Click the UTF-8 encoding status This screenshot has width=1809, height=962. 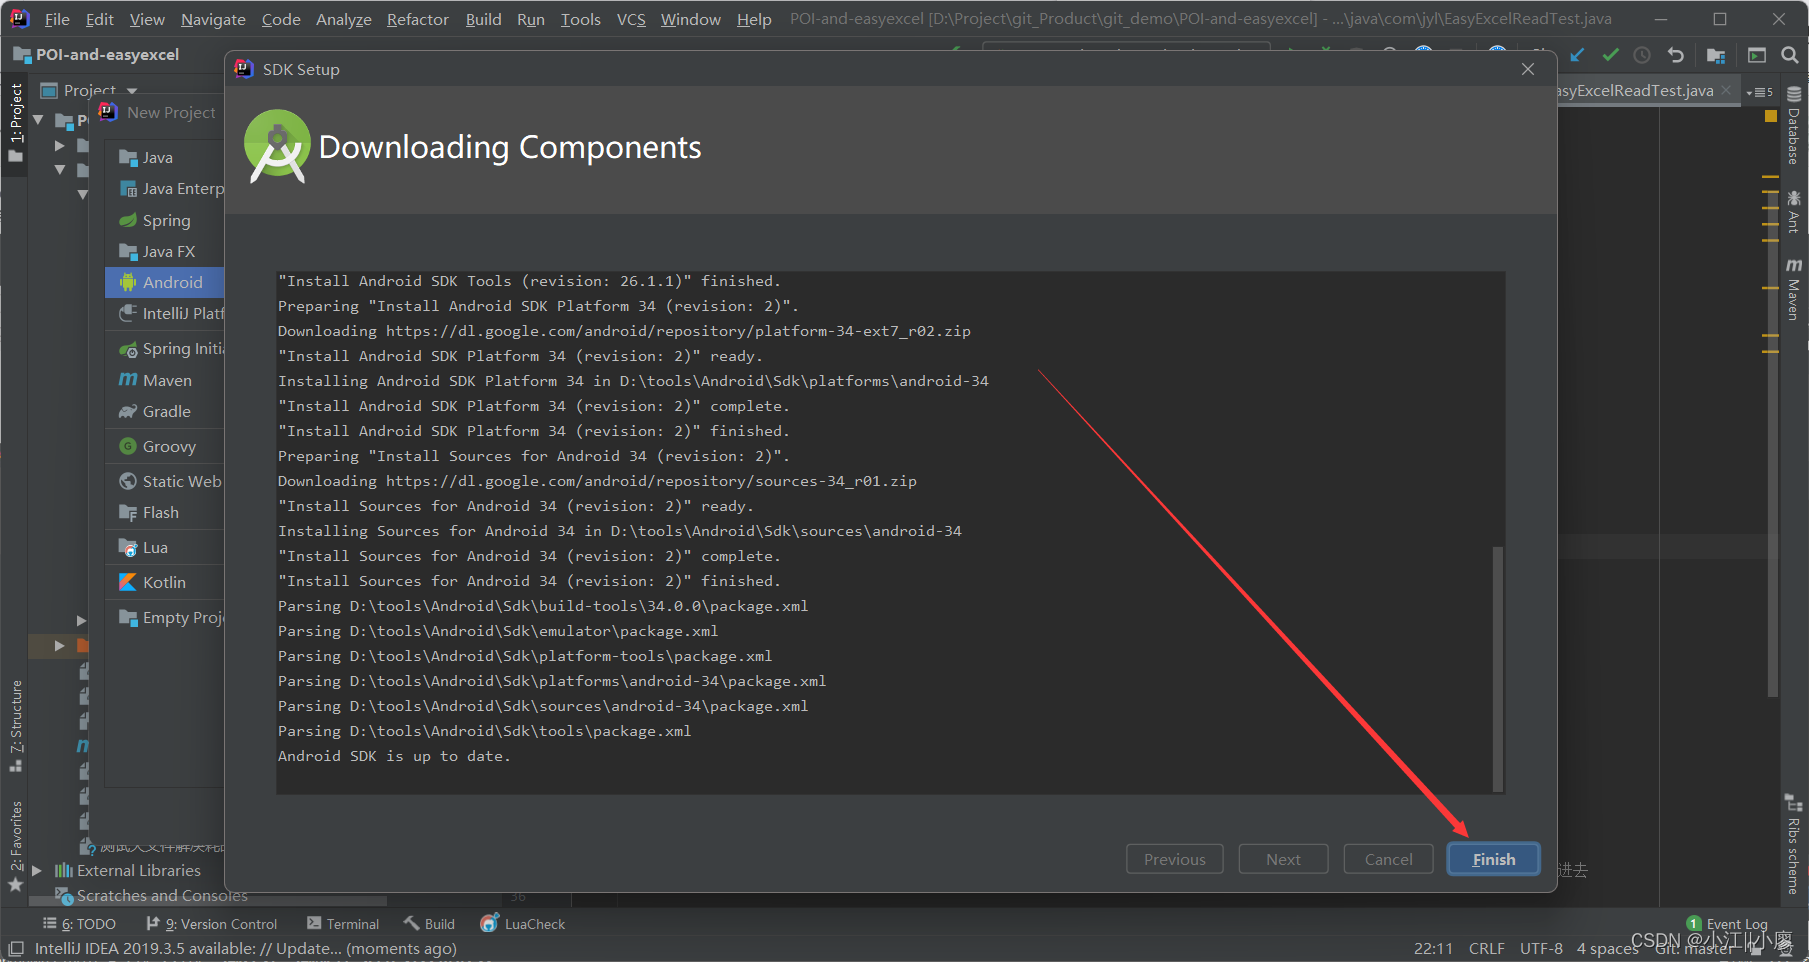[x=1541, y=948]
